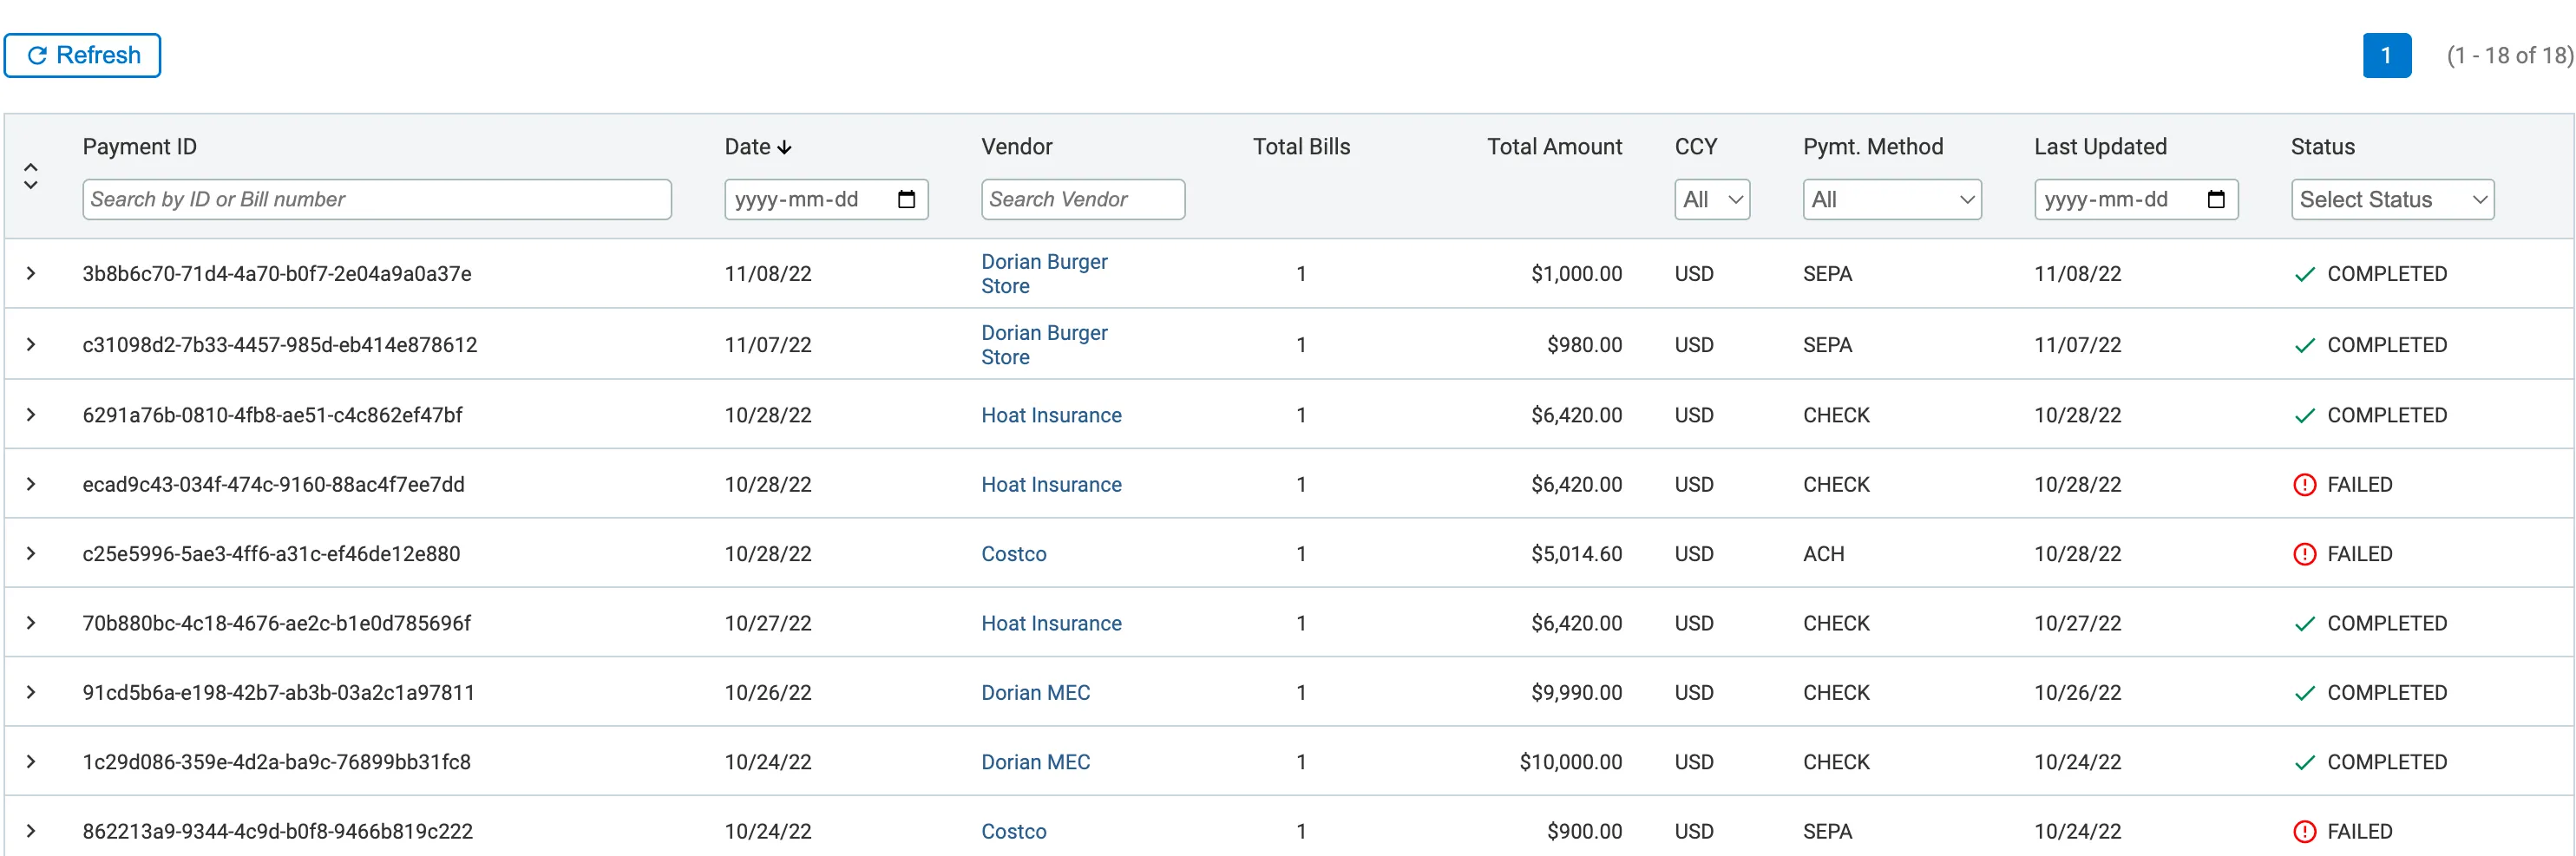The height and width of the screenshot is (856, 2576).
Task: Click the completed checkmark for 70b880bc payment
Action: coord(2304,623)
